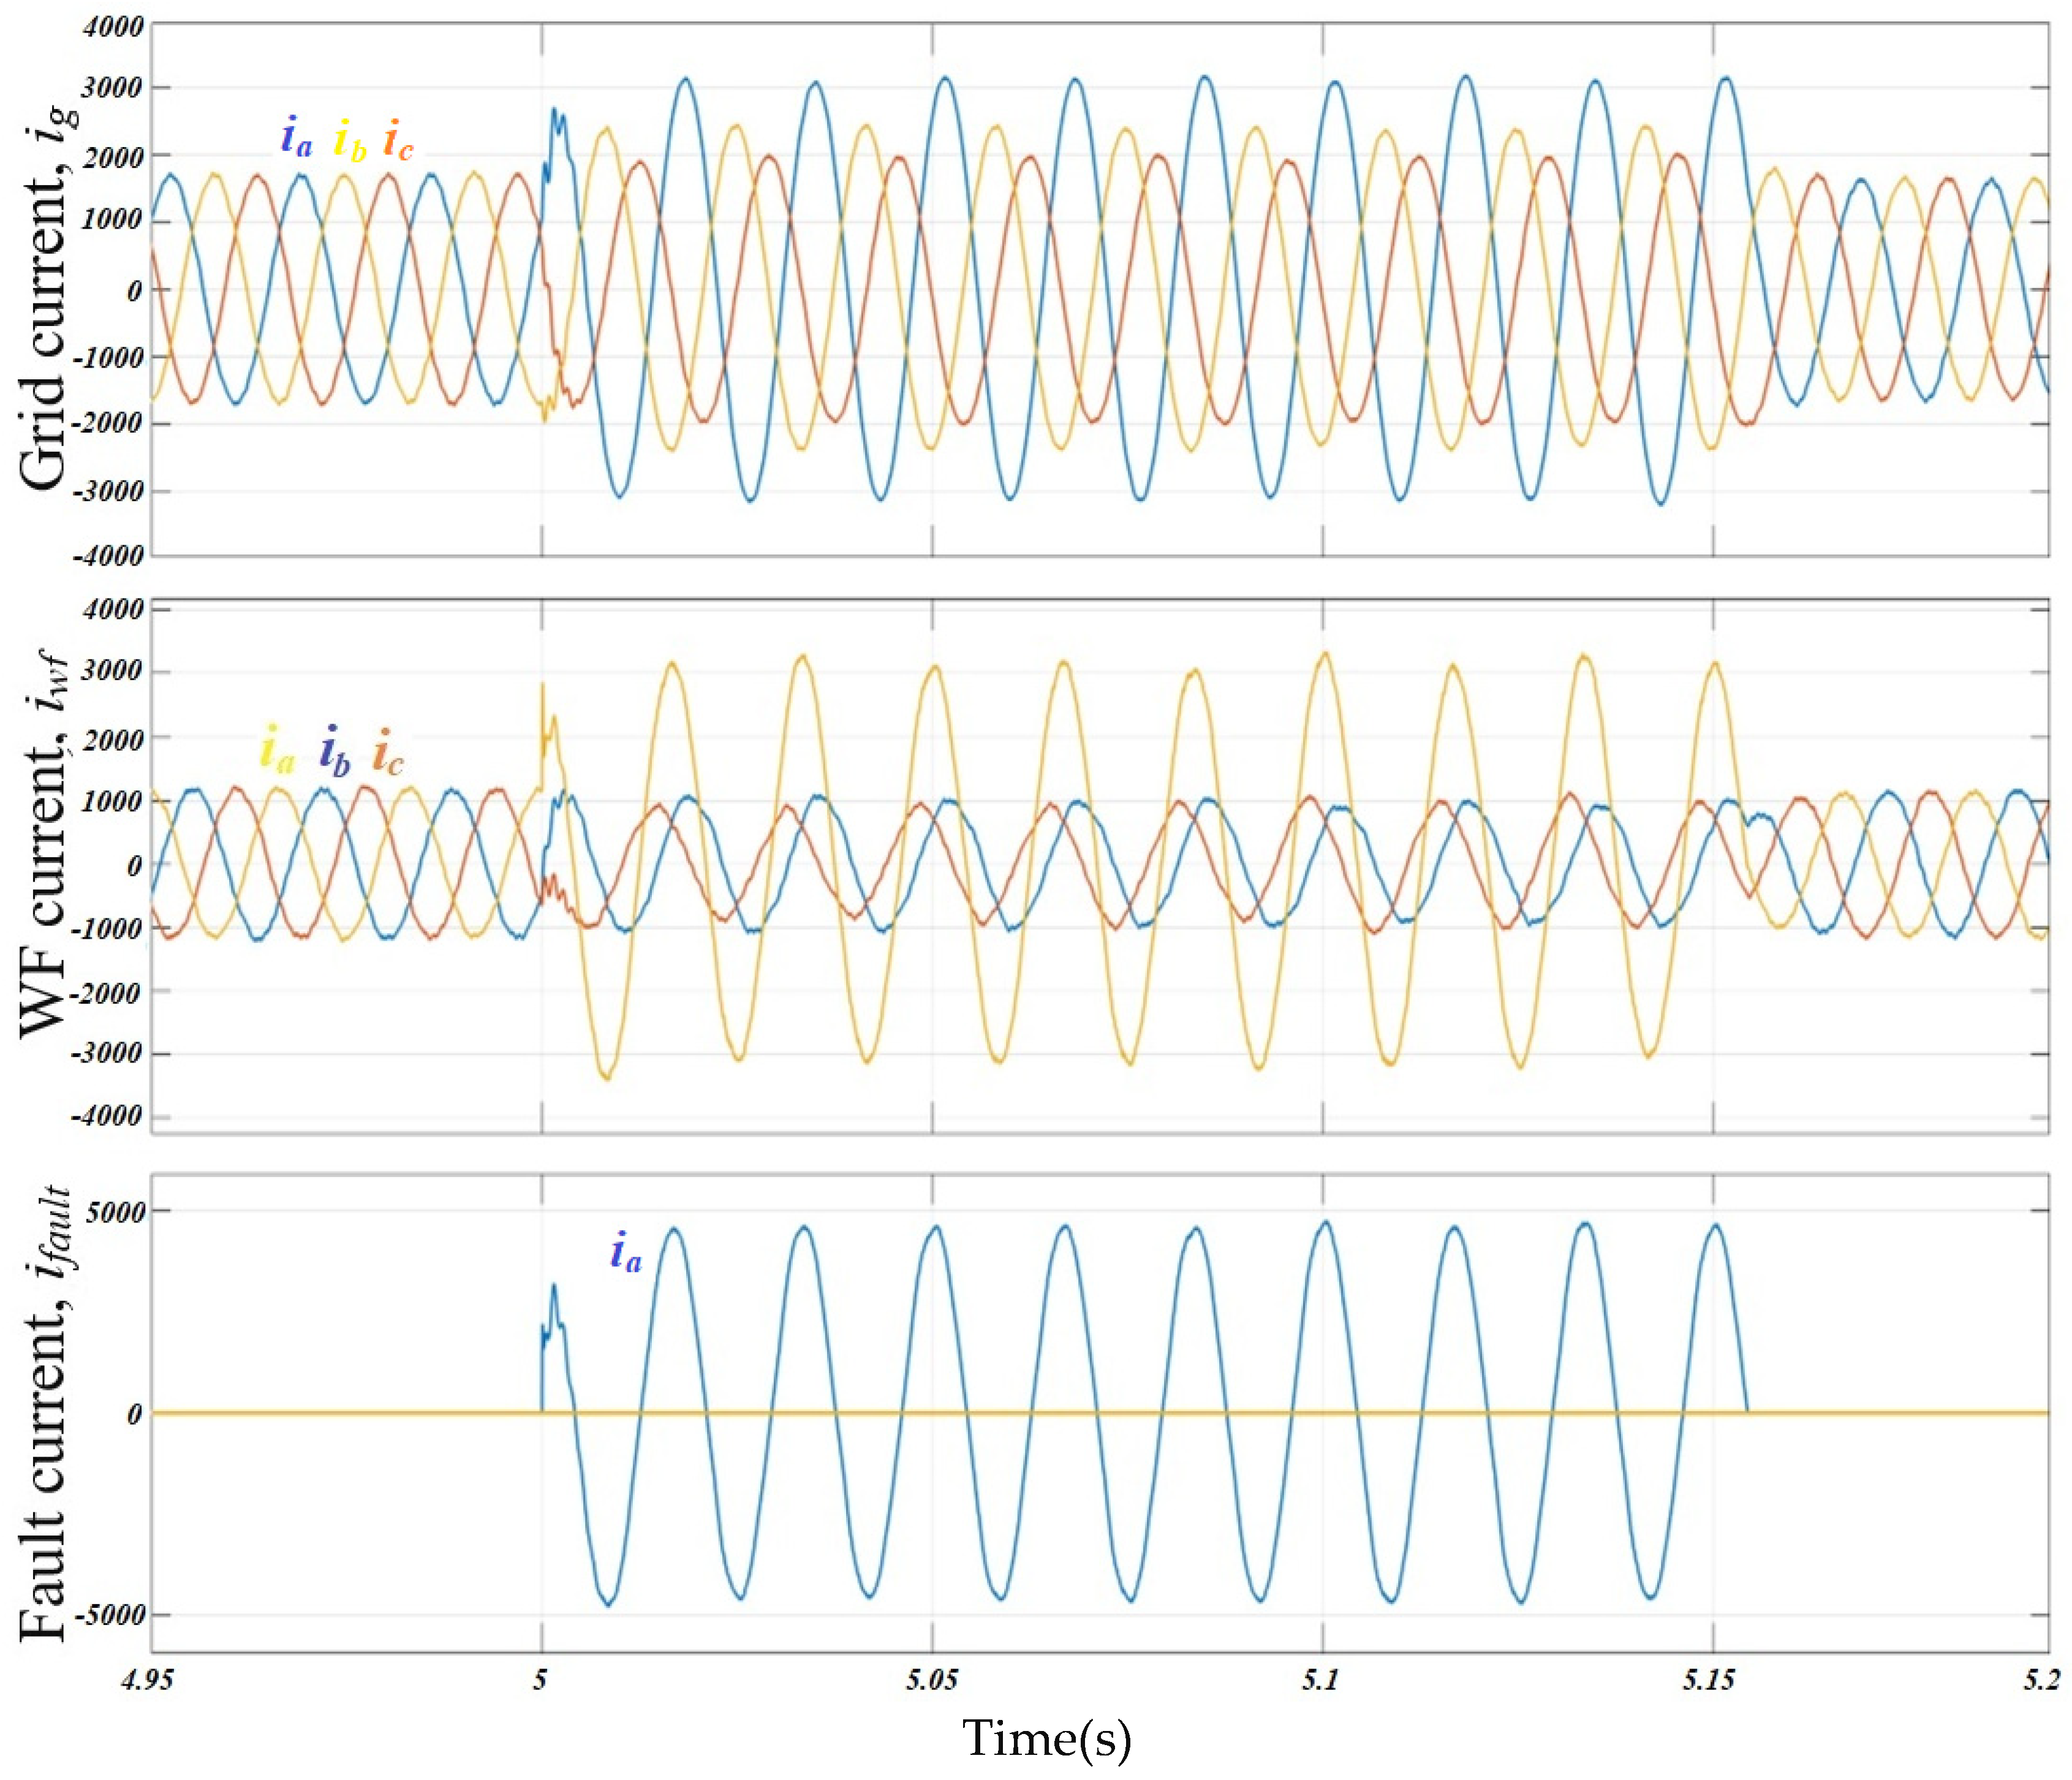Select the 5.05 time tick label
Screen dimensions: 2072x1780
pyautogui.click(x=931, y=1681)
